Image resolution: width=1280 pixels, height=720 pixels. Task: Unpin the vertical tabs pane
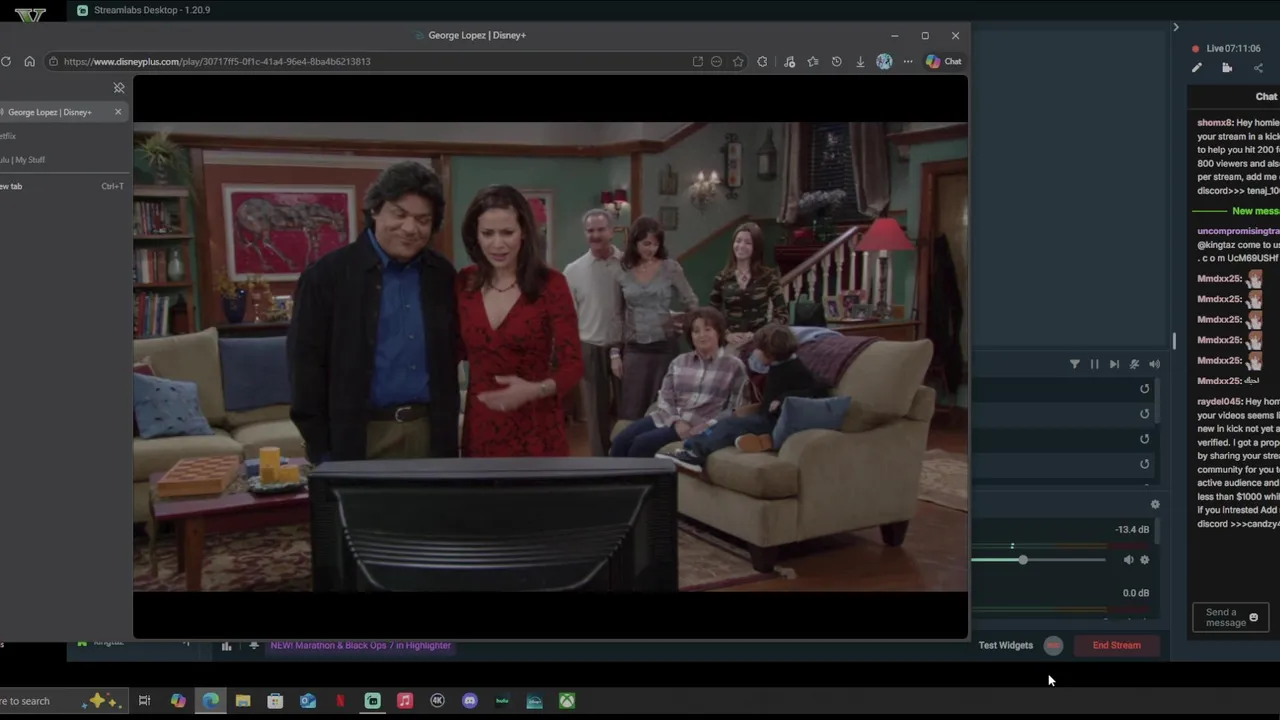point(119,88)
